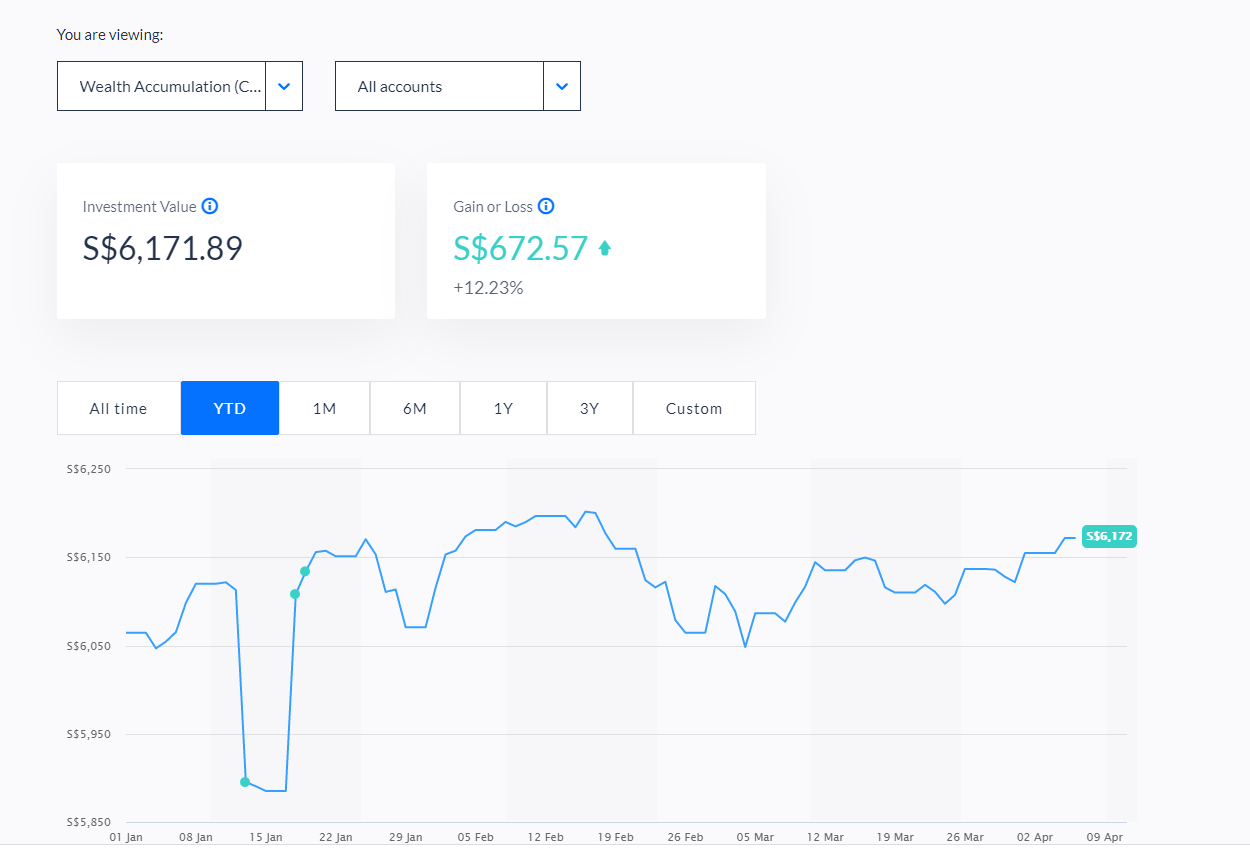Click the S$672.57 gain value
The height and width of the screenshot is (852, 1250).
point(521,247)
